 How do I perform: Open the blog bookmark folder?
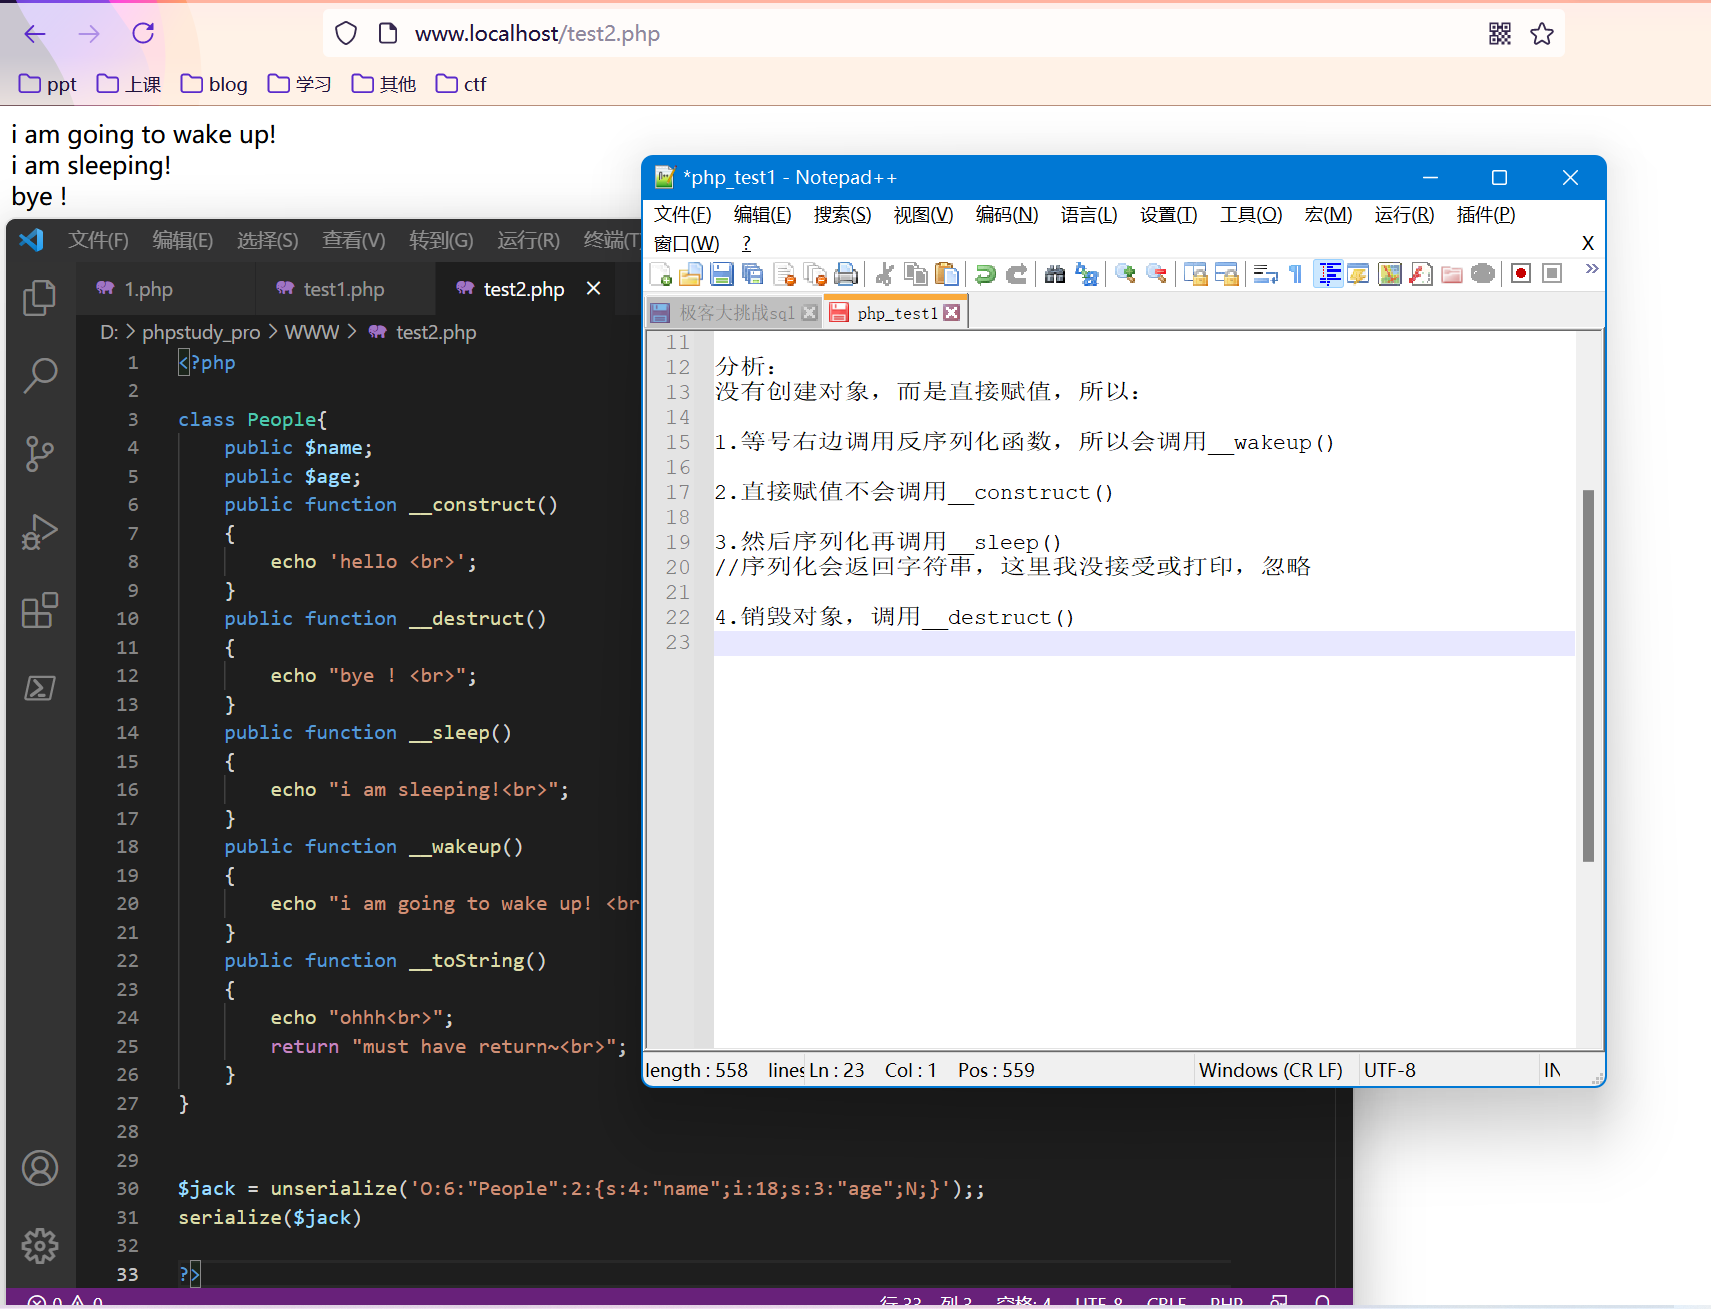[x=214, y=84]
